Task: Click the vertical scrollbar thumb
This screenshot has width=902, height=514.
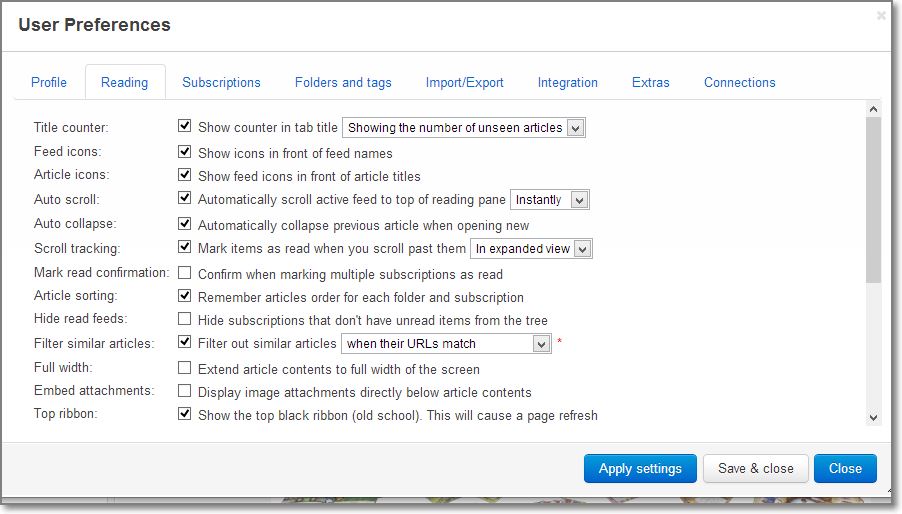Action: (873, 200)
